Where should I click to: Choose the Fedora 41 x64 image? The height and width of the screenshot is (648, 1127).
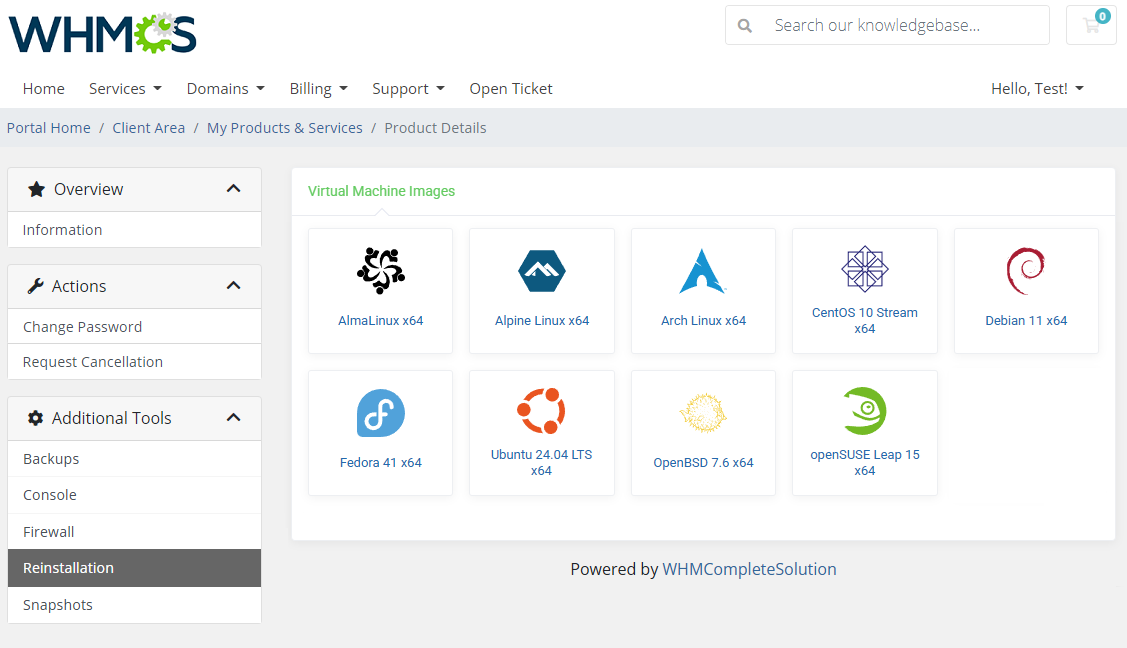click(x=380, y=432)
